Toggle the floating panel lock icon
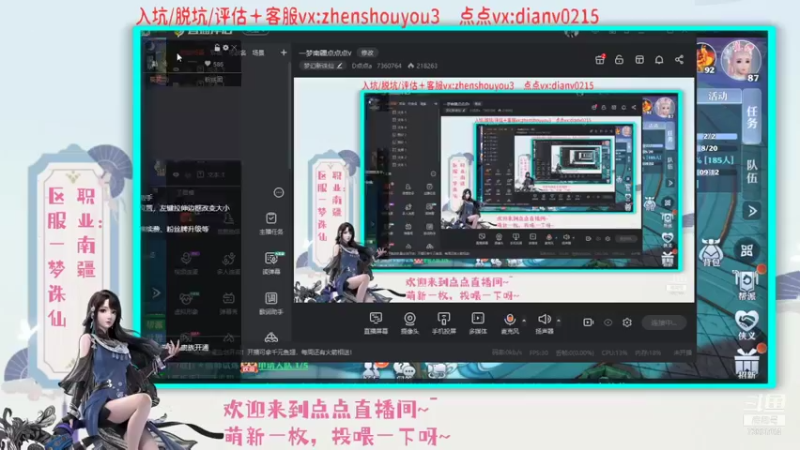The image size is (800, 450). 217,47
